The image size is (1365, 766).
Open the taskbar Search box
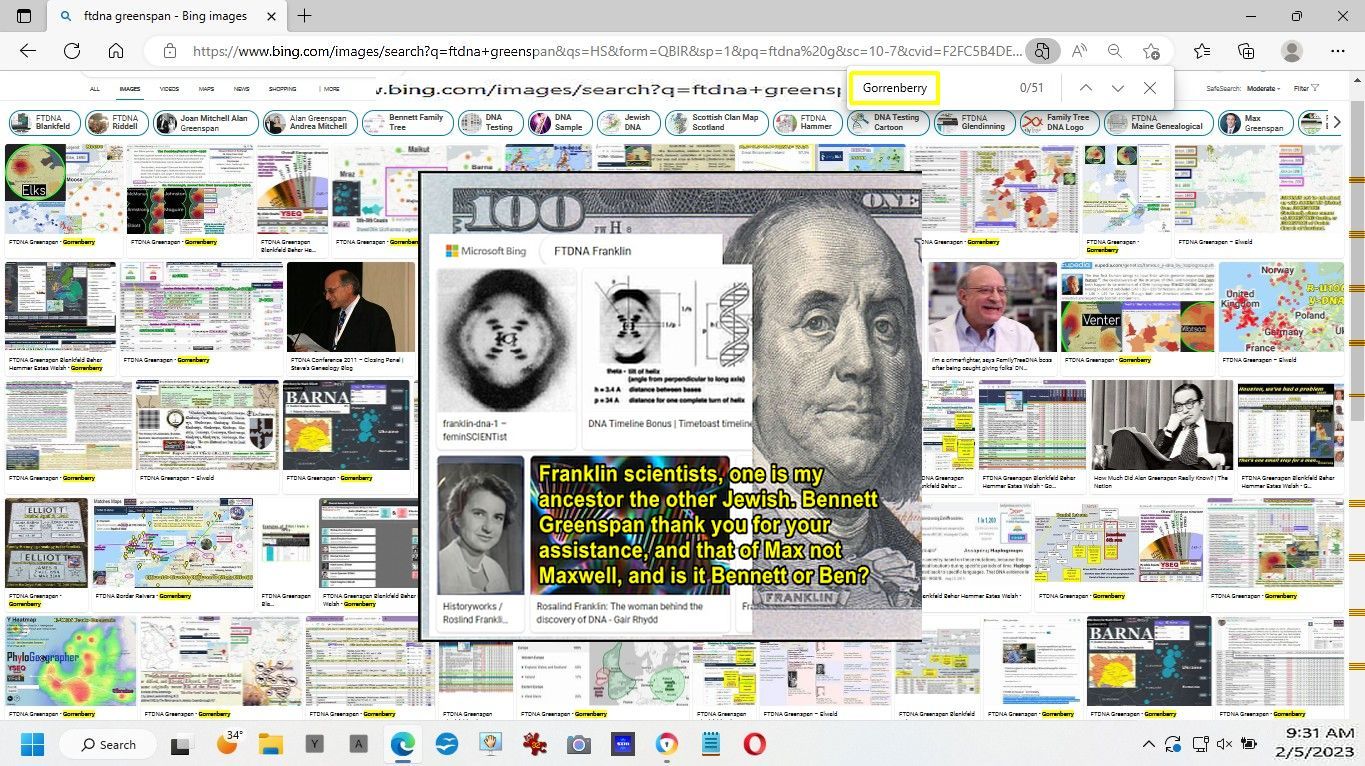coord(108,744)
